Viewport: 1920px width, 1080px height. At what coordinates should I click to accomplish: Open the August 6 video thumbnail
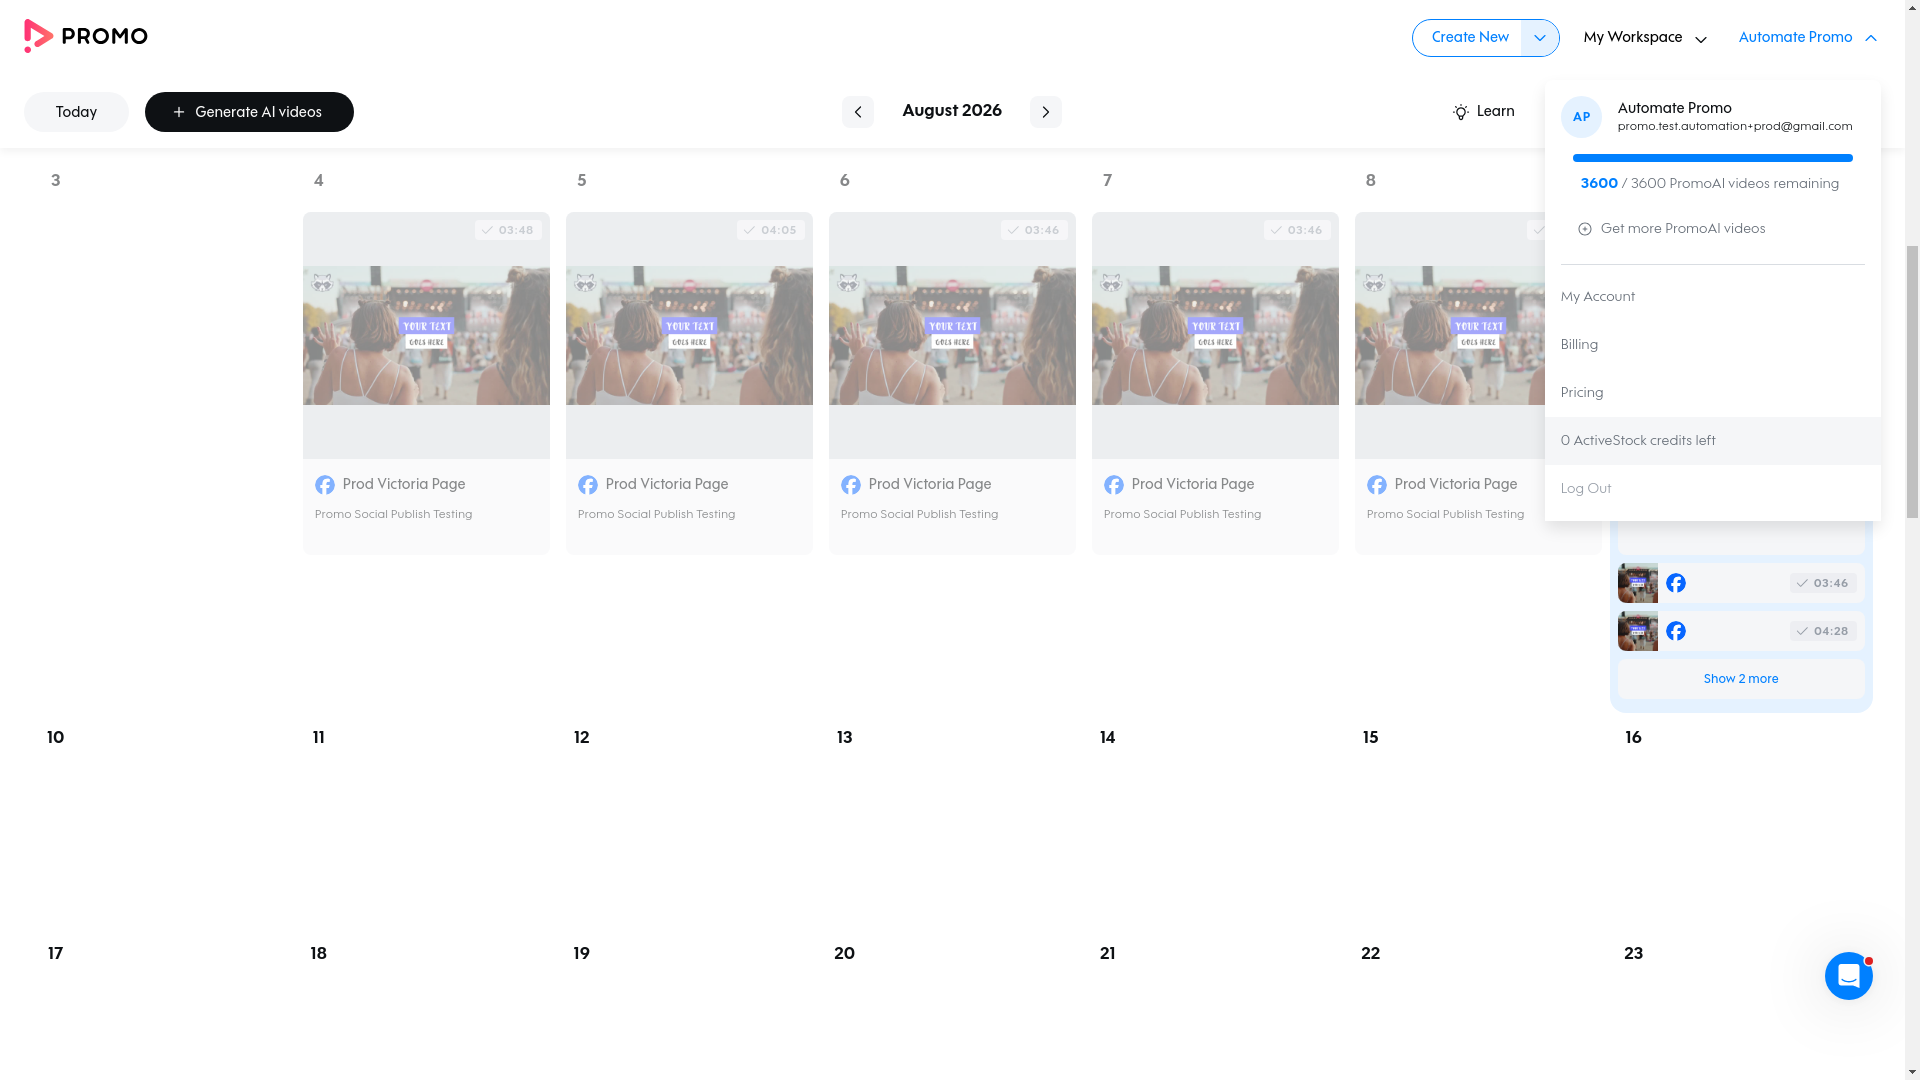pyautogui.click(x=952, y=335)
